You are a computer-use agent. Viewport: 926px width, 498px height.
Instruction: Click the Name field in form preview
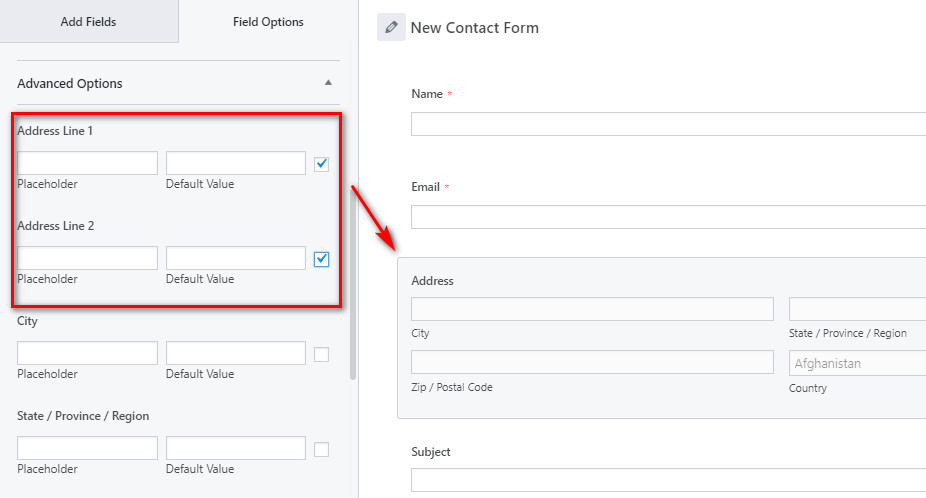(x=668, y=123)
